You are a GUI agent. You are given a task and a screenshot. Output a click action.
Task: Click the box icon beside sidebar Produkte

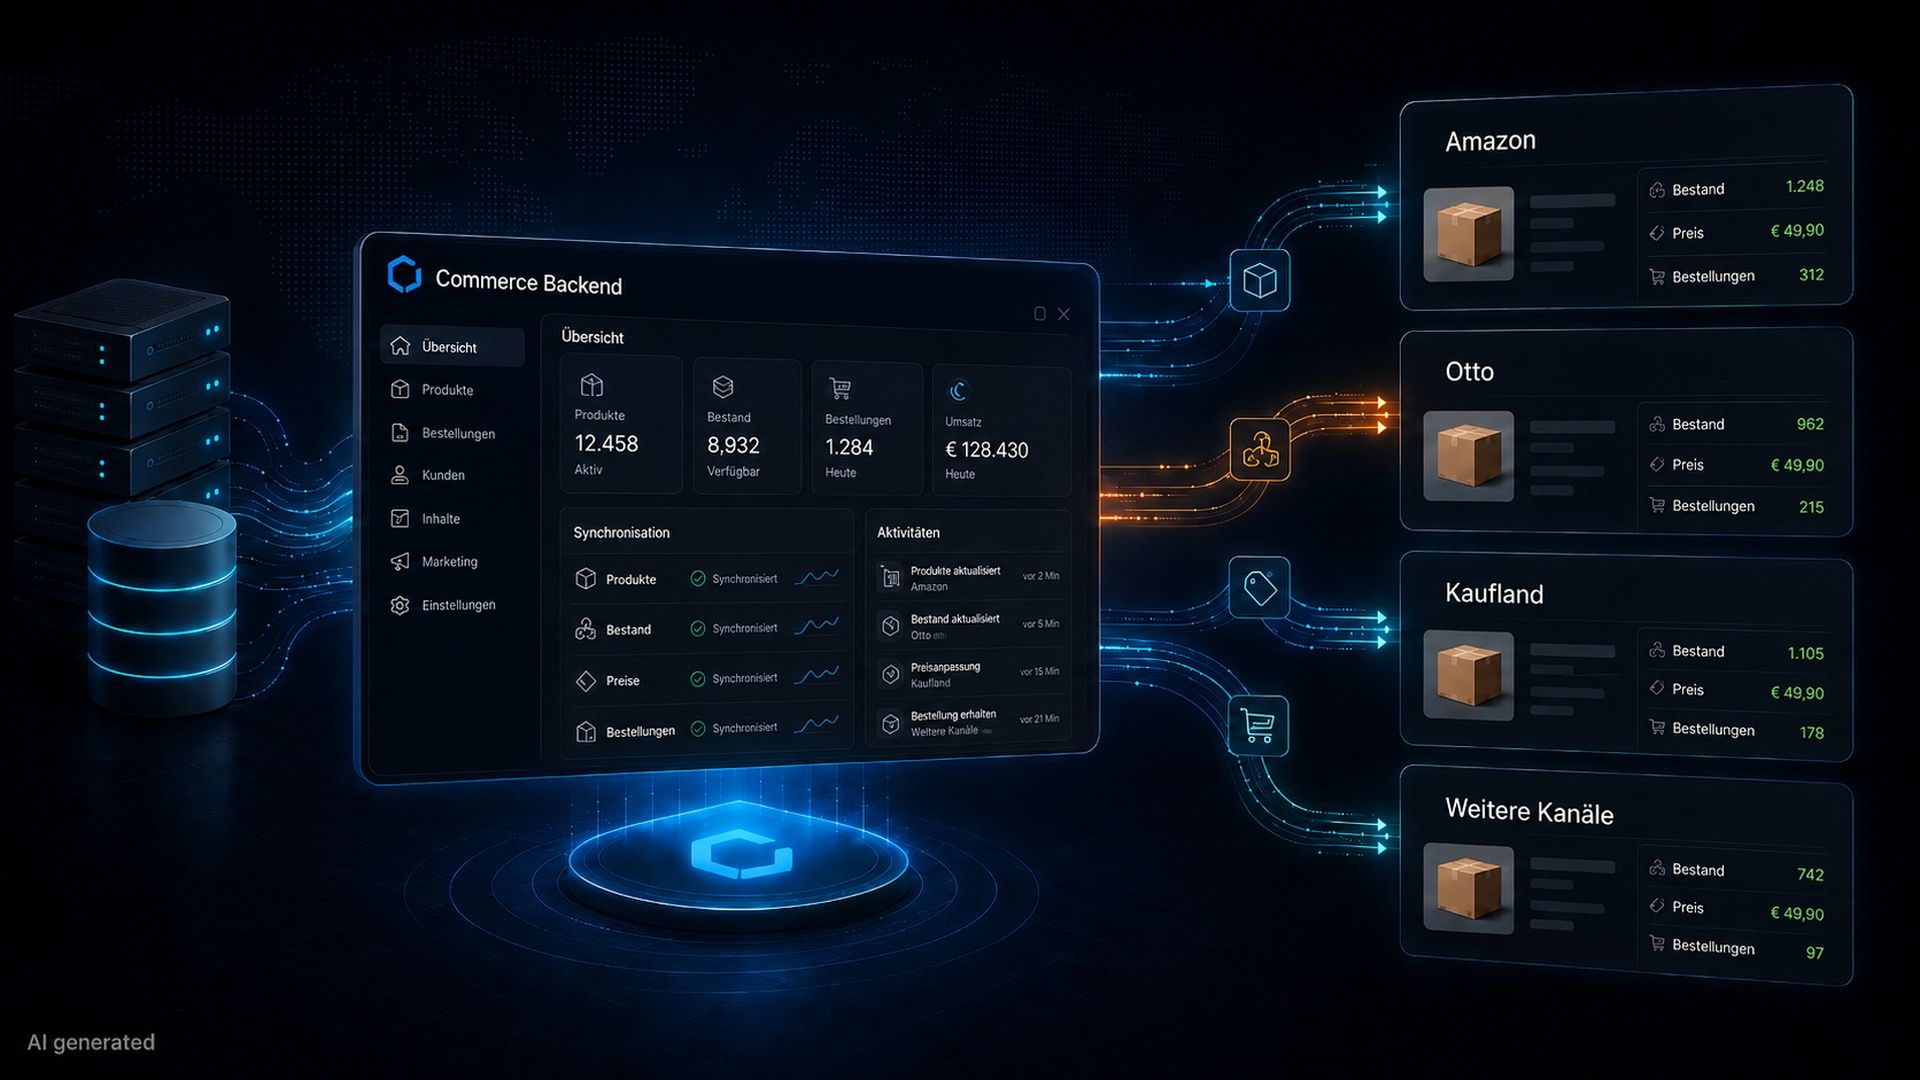click(x=400, y=389)
